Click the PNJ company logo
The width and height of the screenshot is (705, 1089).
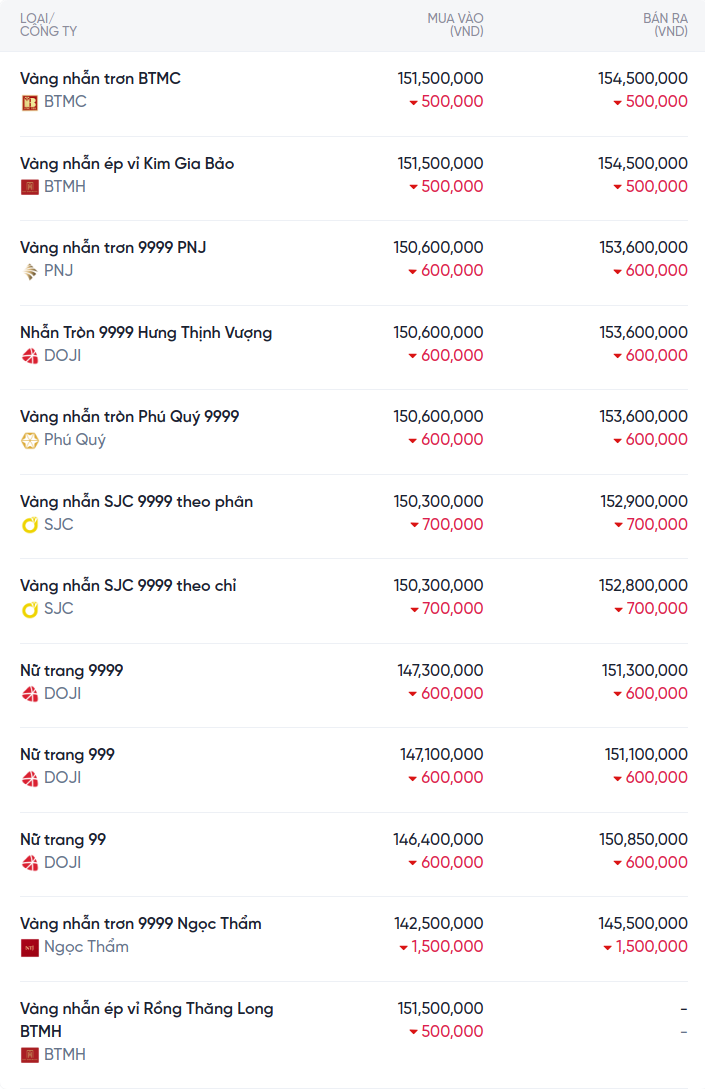pyautogui.click(x=30, y=271)
